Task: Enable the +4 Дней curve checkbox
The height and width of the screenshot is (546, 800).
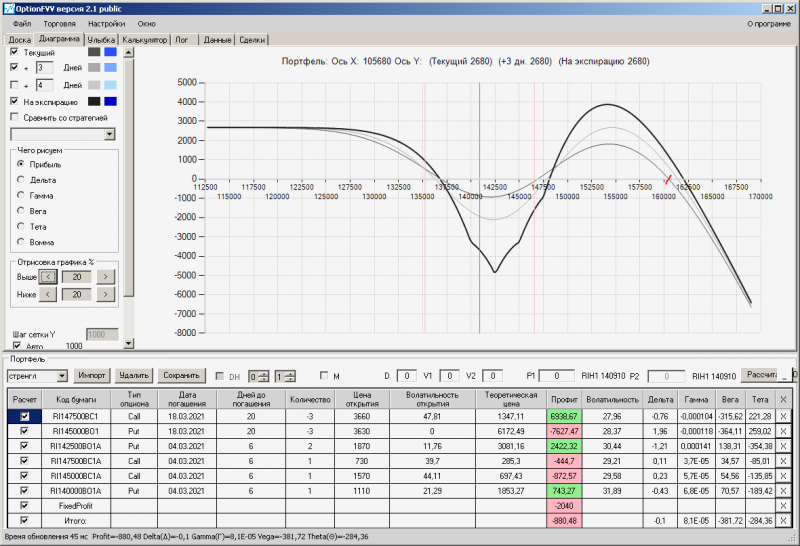Action: pos(14,85)
